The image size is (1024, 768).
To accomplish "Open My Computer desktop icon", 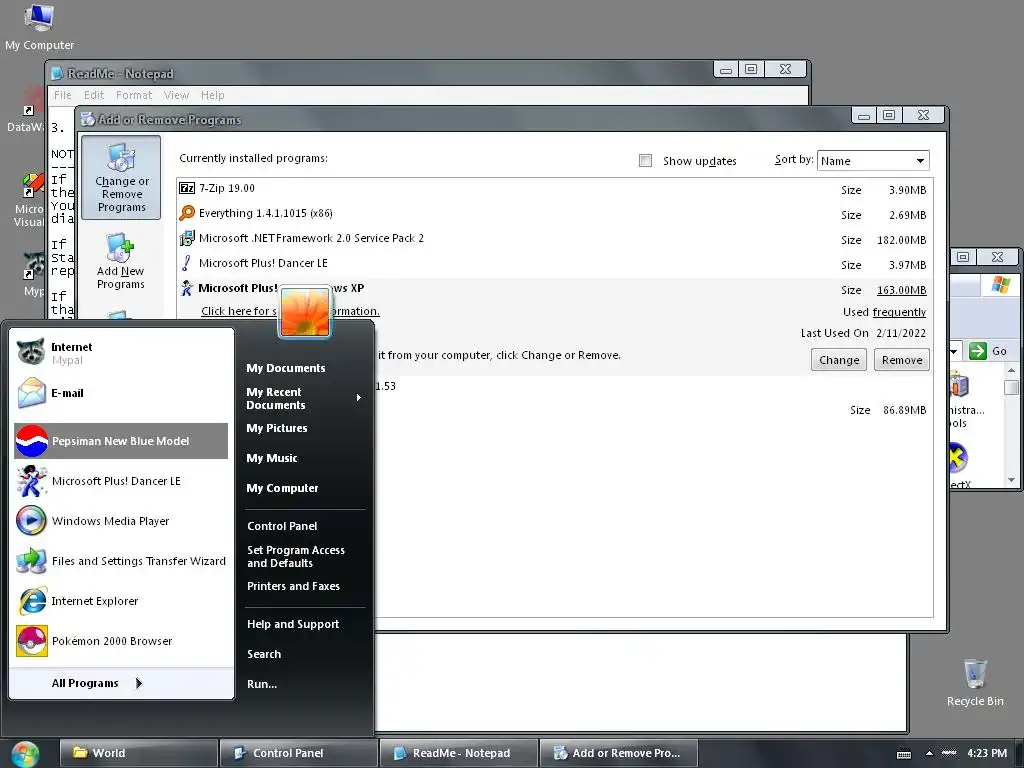I will pos(39,18).
